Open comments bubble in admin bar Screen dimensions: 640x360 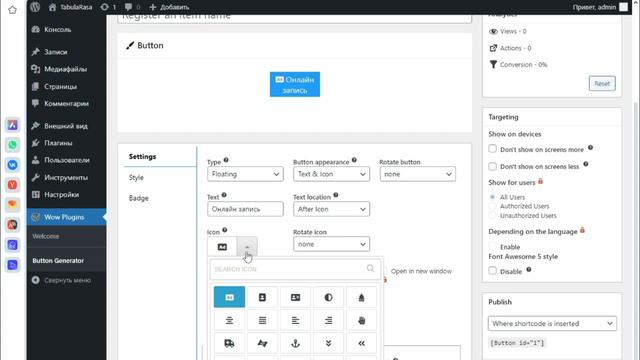[132, 7]
